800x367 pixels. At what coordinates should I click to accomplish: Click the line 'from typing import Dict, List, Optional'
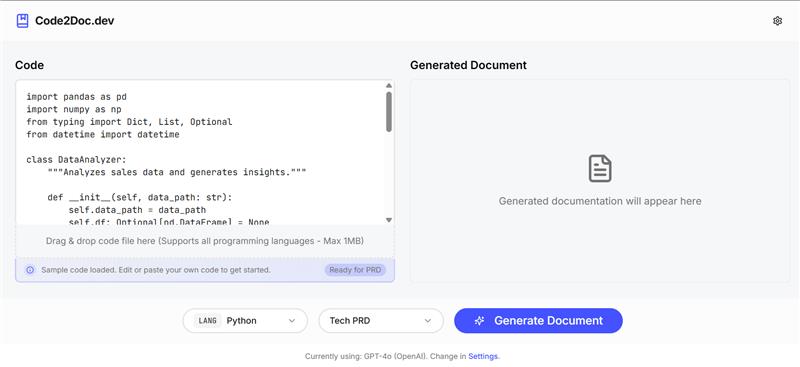(129, 122)
